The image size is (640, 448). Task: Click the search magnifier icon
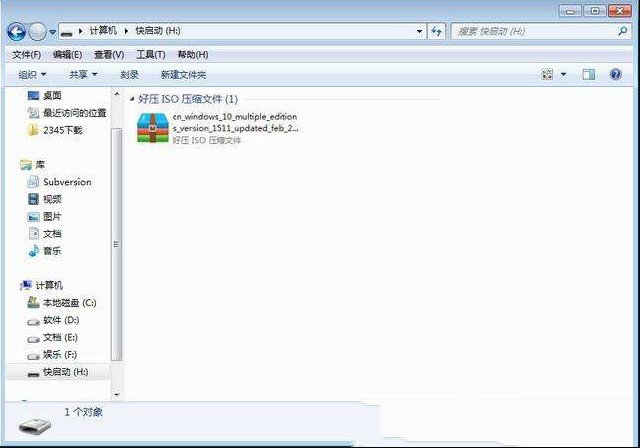623,31
